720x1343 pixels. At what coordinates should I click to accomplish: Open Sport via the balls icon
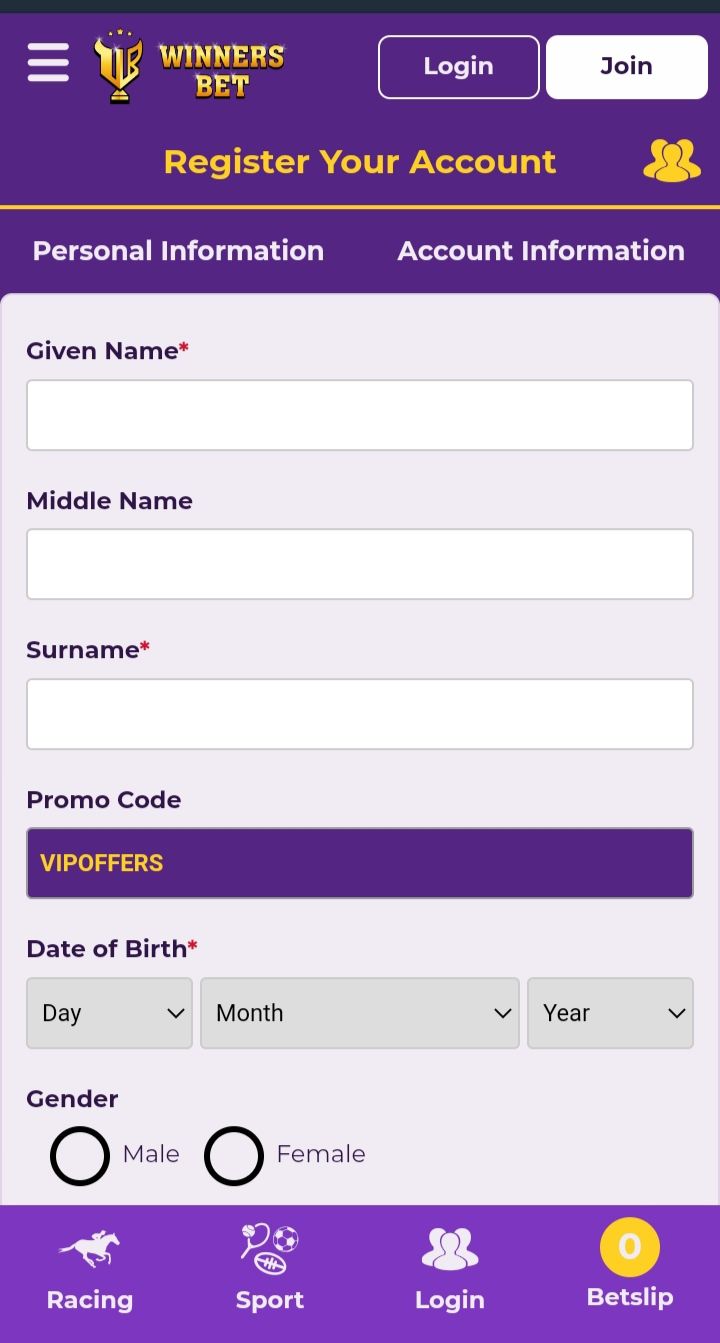(x=270, y=1248)
